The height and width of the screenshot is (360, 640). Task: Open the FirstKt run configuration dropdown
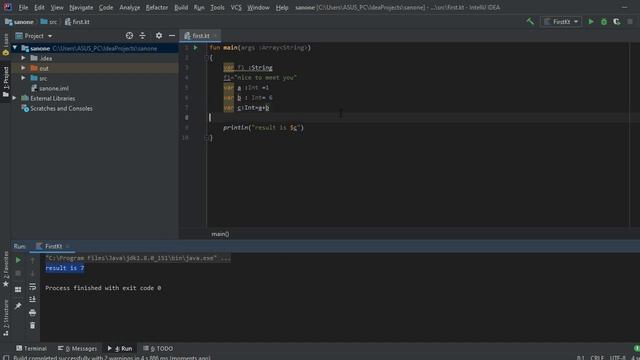point(561,22)
